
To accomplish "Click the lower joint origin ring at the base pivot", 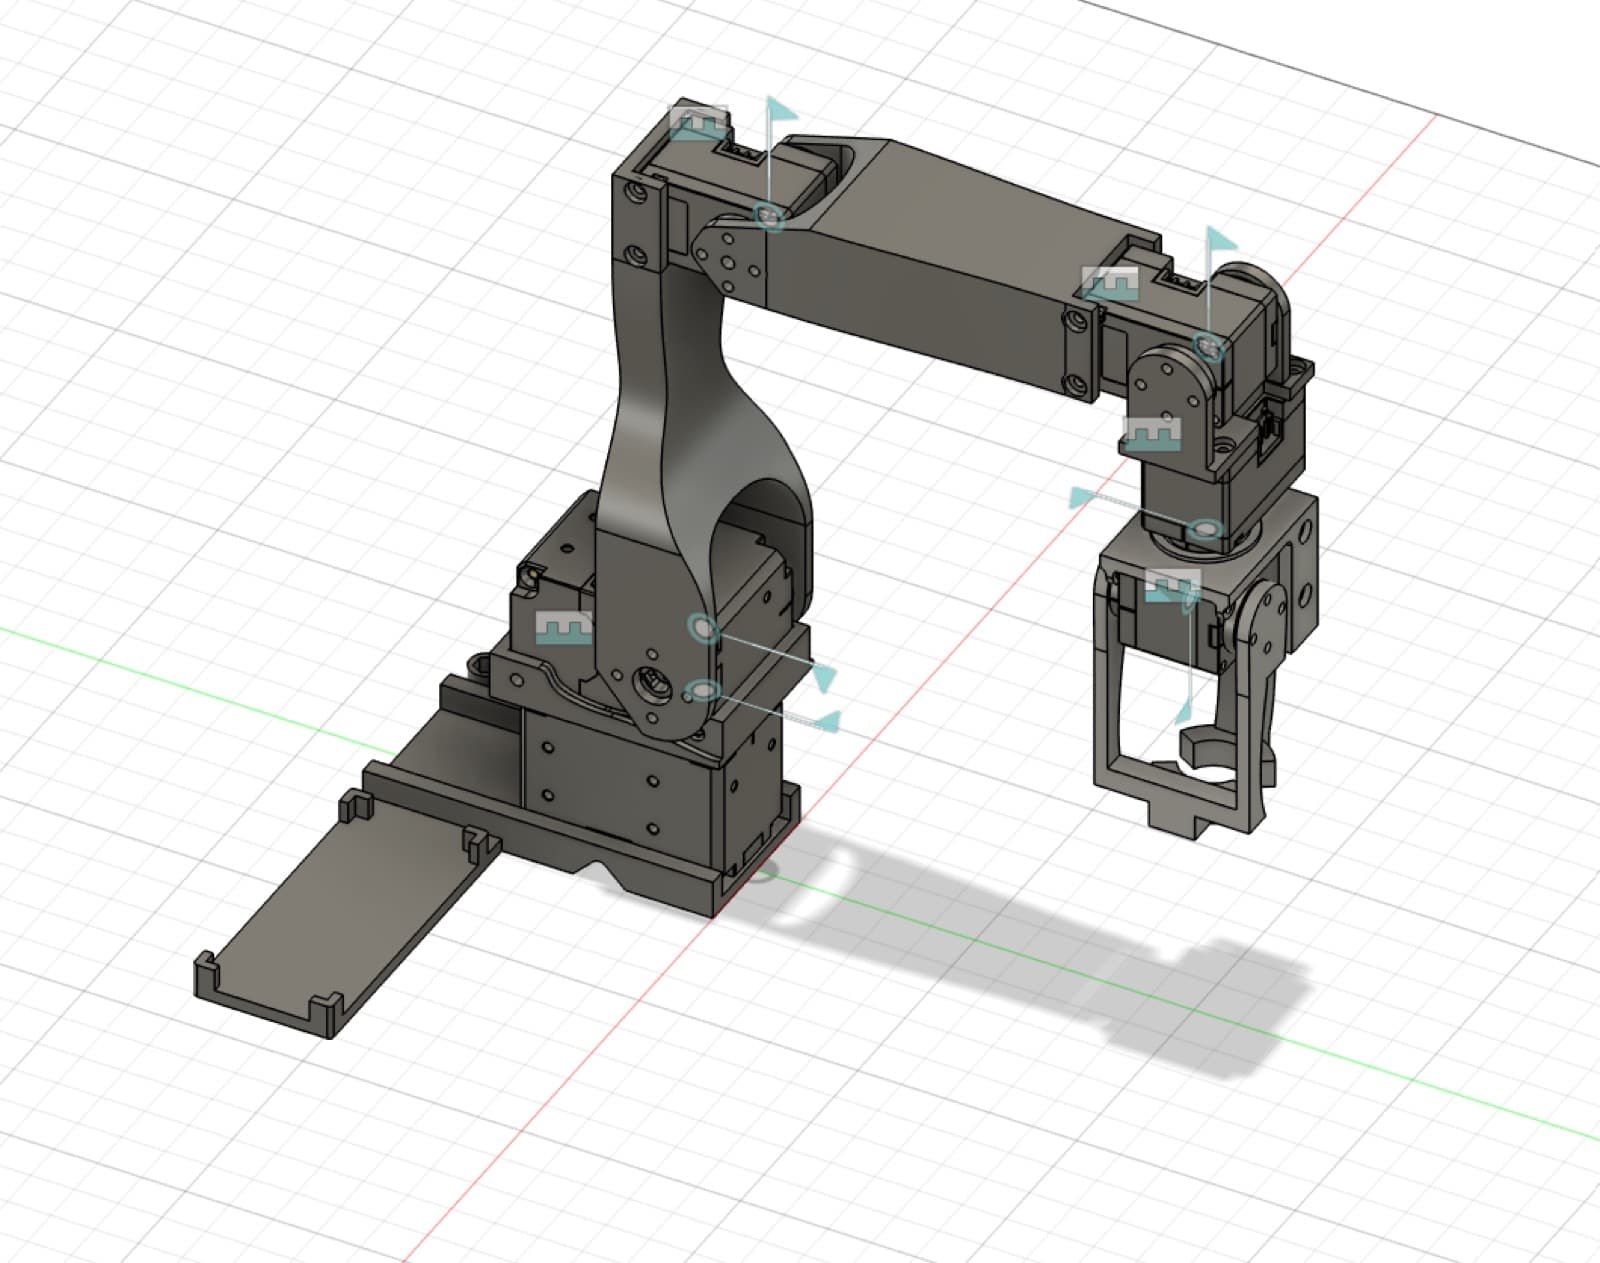I will [703, 691].
